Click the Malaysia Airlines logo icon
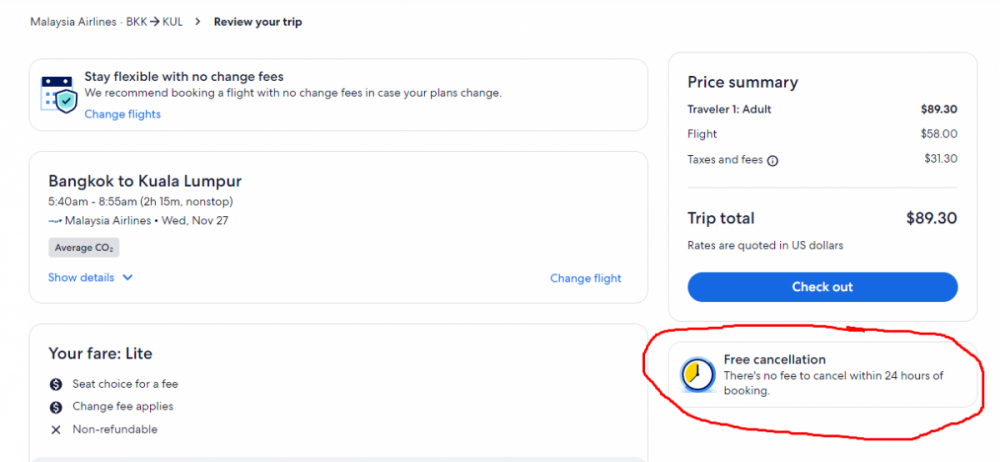This screenshot has width=1000, height=462. [x=55, y=221]
